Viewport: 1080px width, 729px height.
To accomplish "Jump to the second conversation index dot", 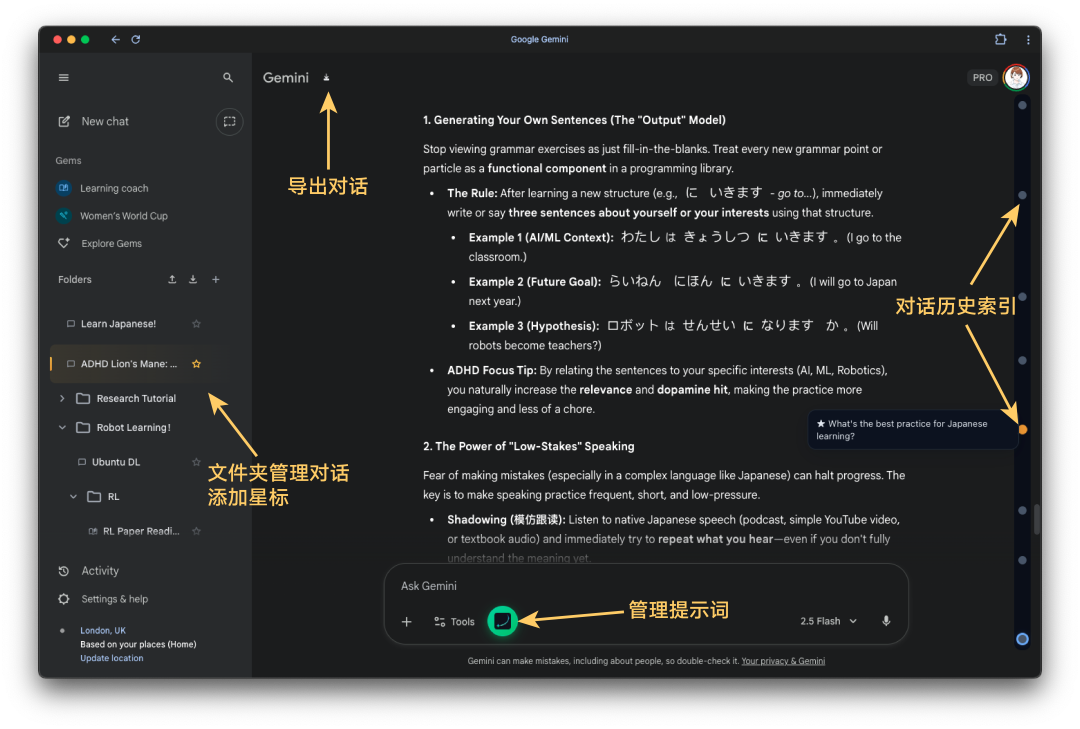I will coord(1022,195).
